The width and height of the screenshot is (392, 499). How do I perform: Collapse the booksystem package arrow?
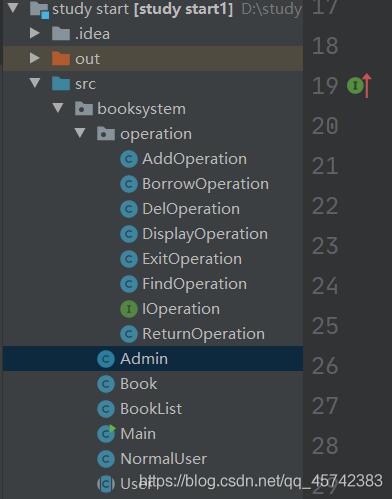(58, 108)
